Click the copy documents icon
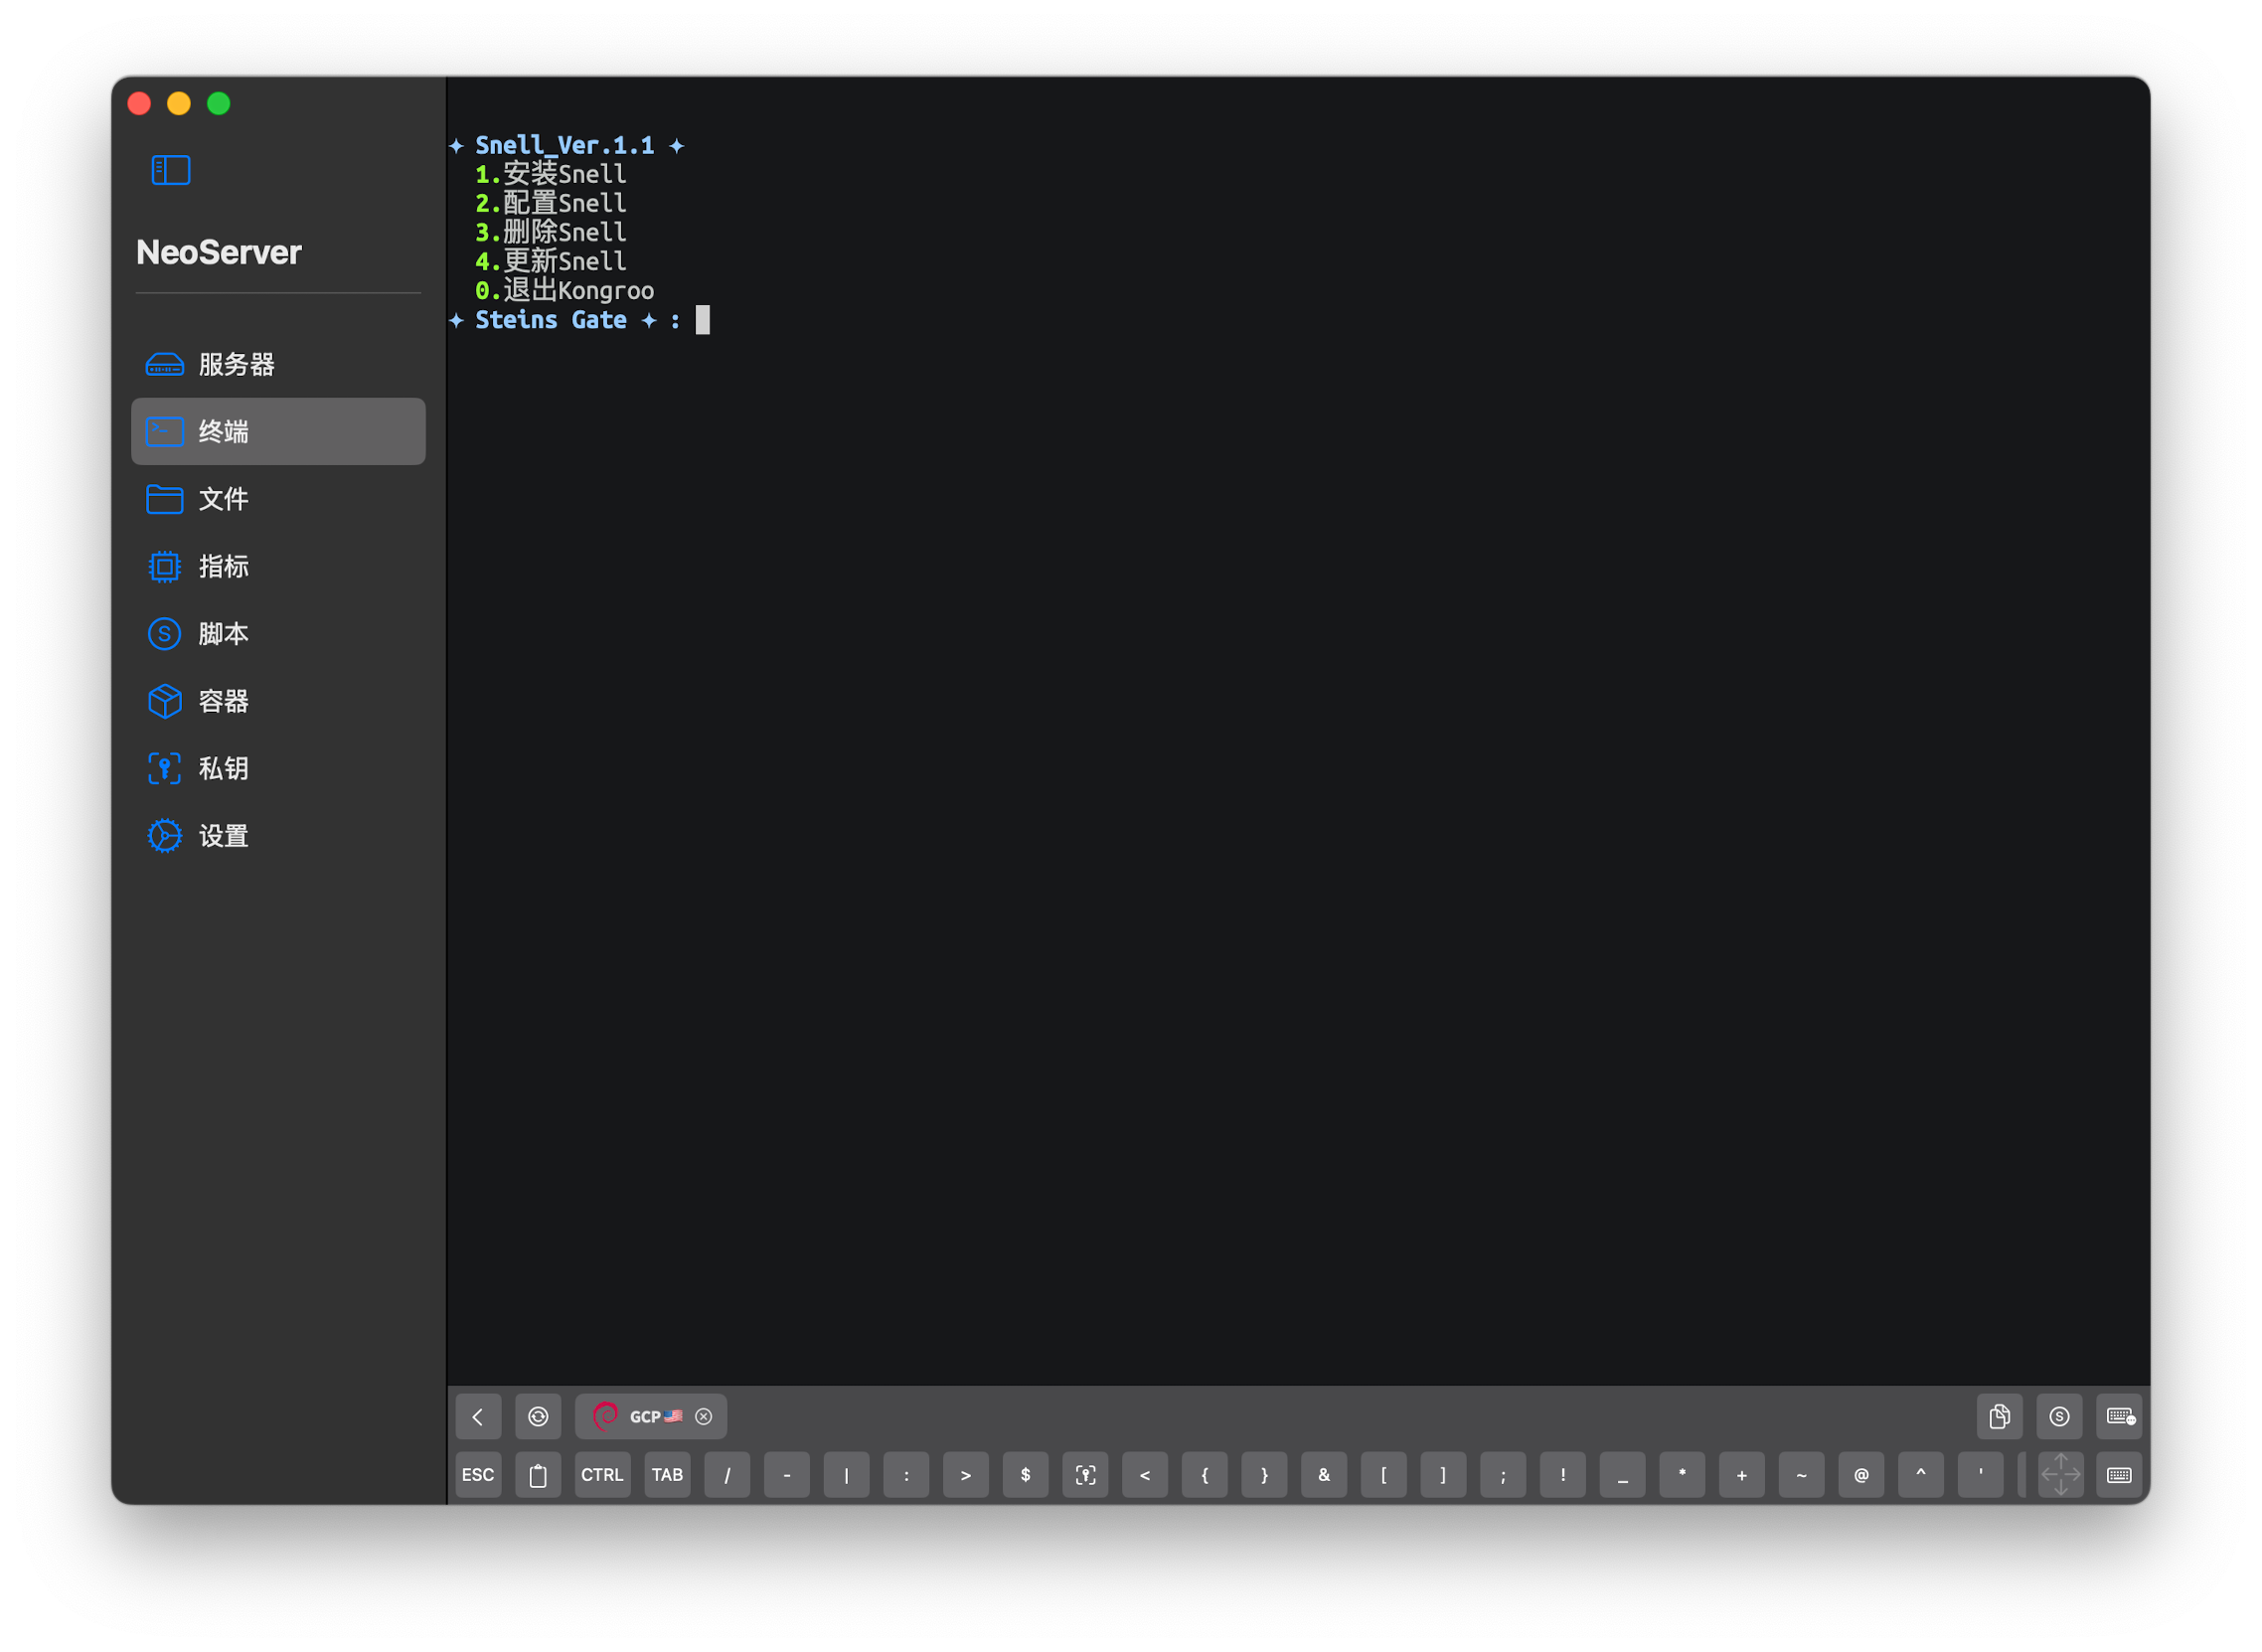Image resolution: width=2262 pixels, height=1652 pixels. click(1999, 1416)
